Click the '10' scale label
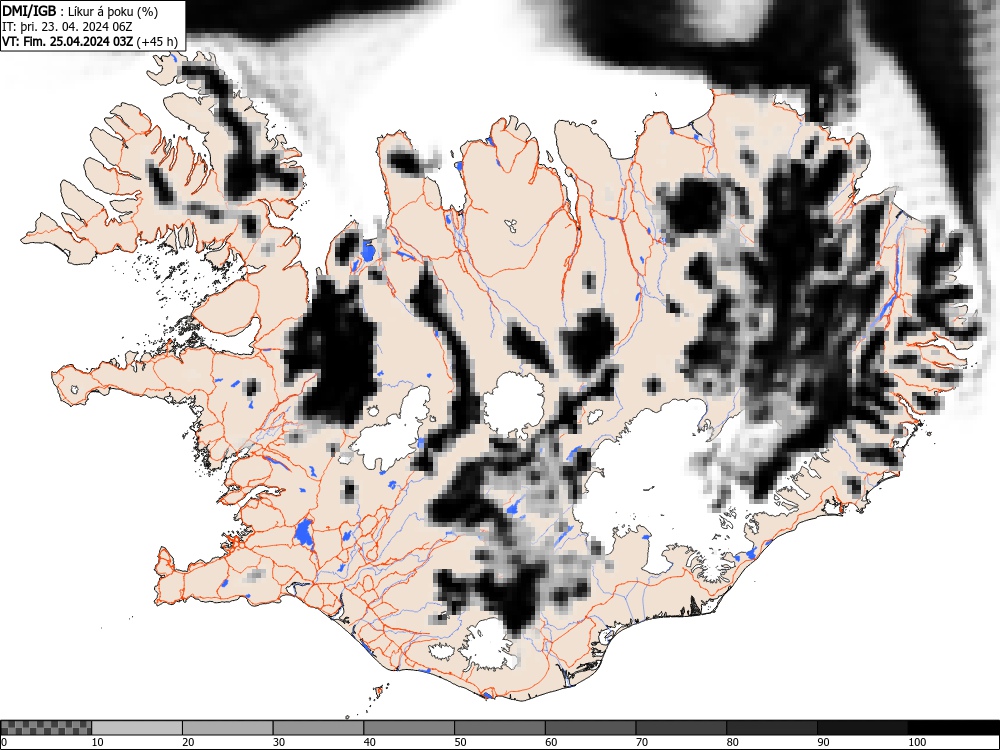1000x750 pixels. [x=97, y=742]
